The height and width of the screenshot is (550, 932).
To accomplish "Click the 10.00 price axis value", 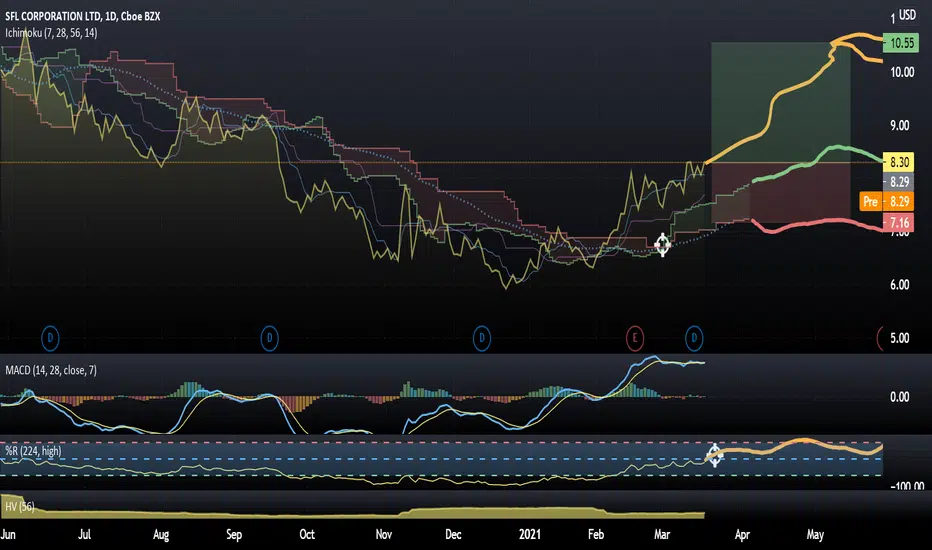I will 902,72.
